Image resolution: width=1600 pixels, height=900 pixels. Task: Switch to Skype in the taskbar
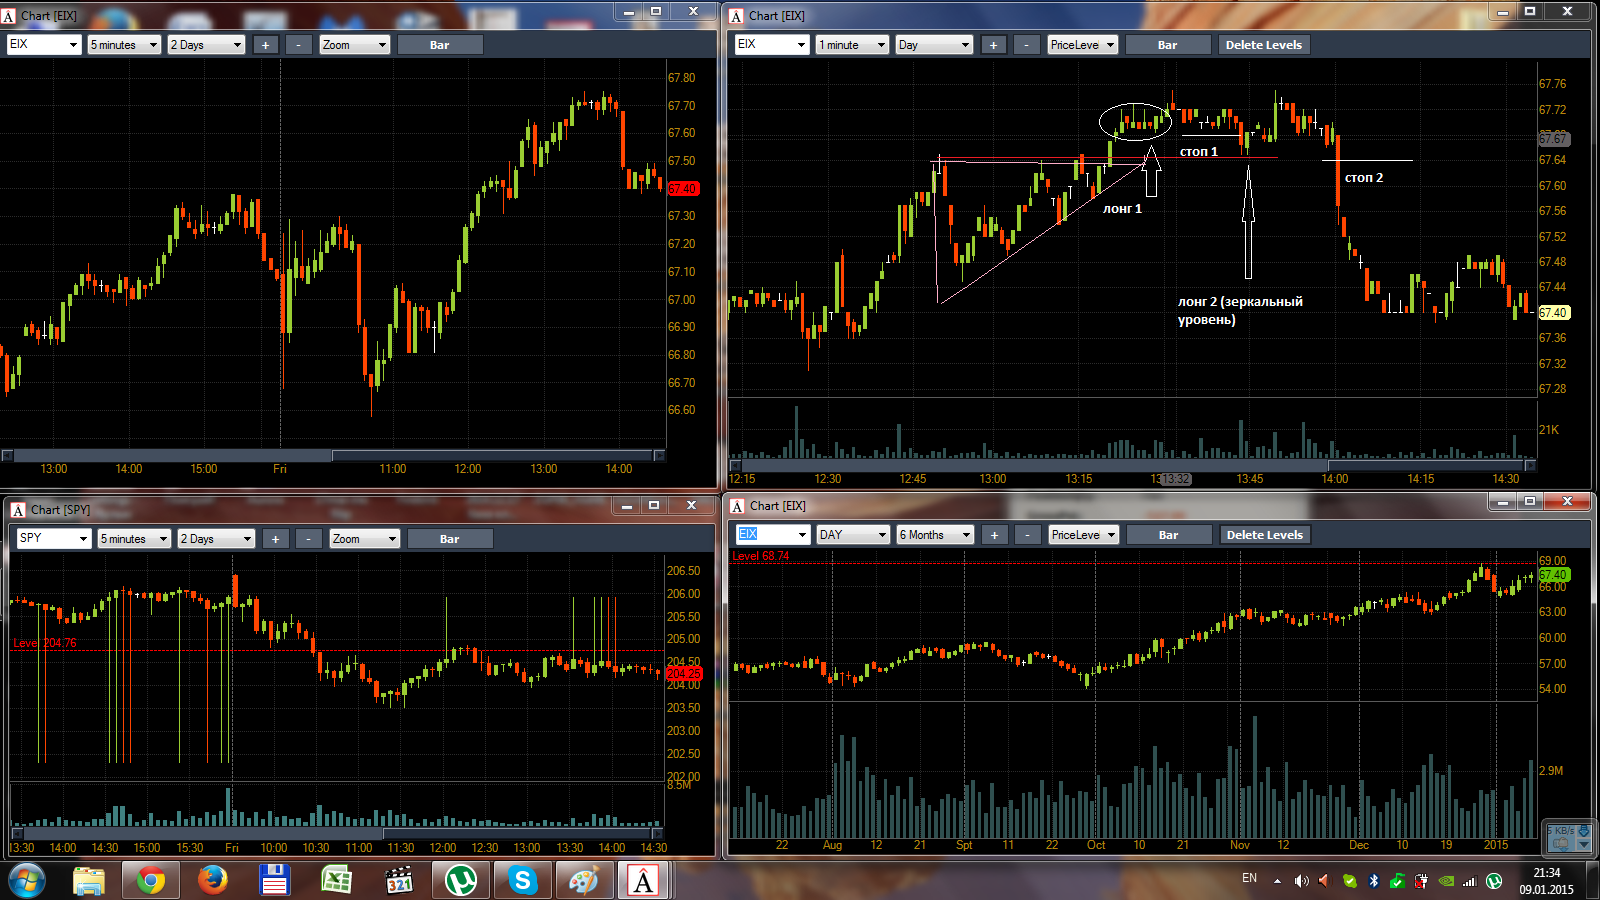(x=522, y=881)
